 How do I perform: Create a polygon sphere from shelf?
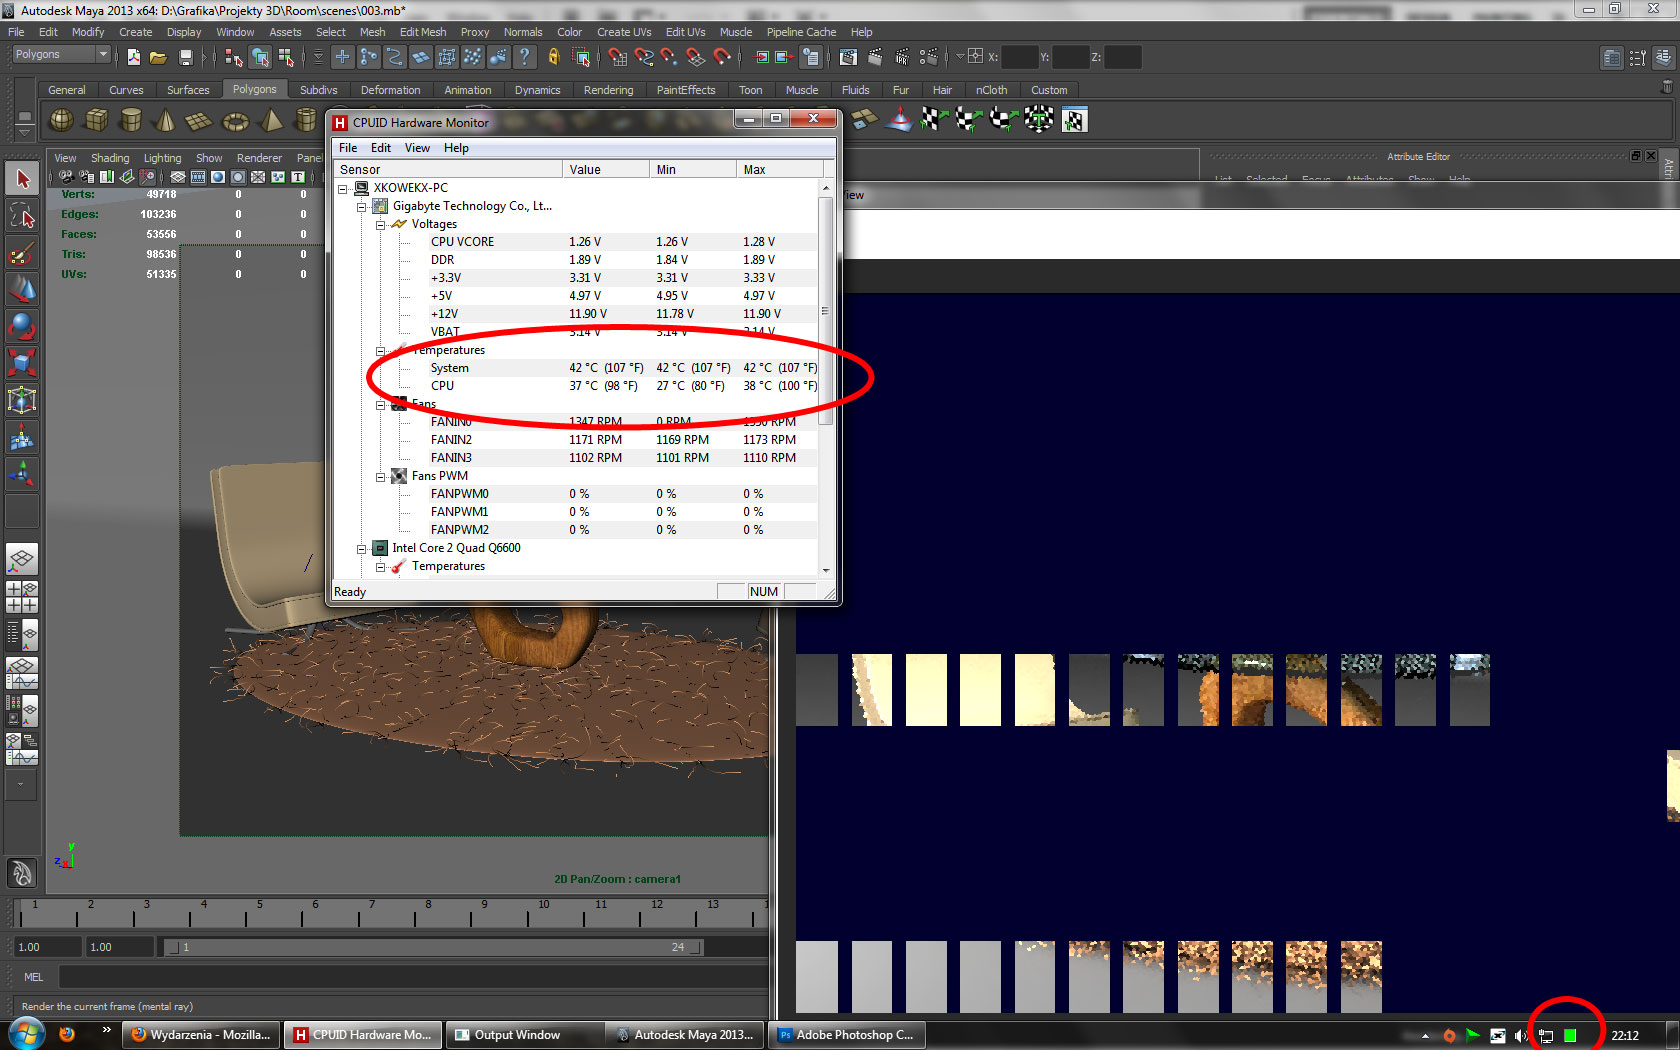tap(62, 120)
